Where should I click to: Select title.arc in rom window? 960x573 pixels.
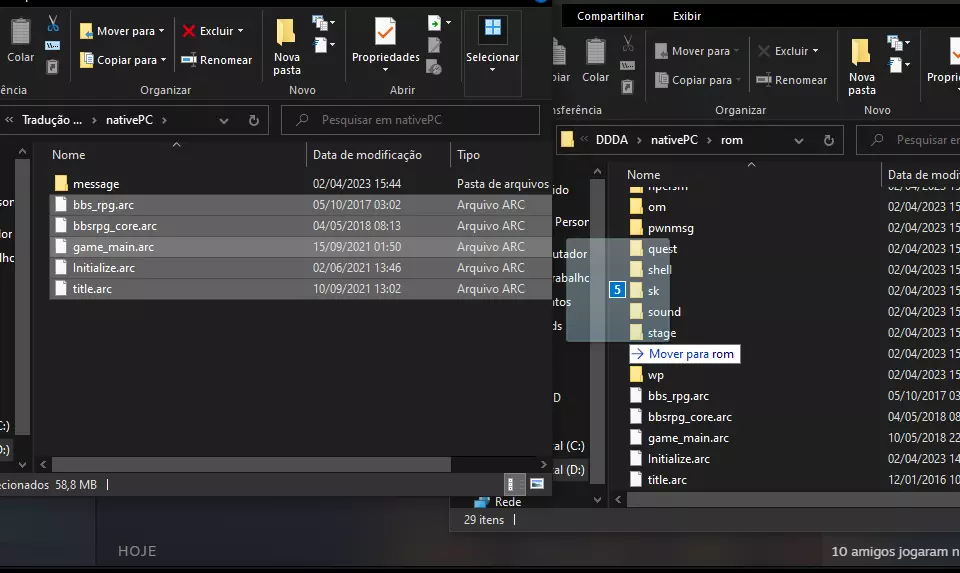click(x=667, y=480)
